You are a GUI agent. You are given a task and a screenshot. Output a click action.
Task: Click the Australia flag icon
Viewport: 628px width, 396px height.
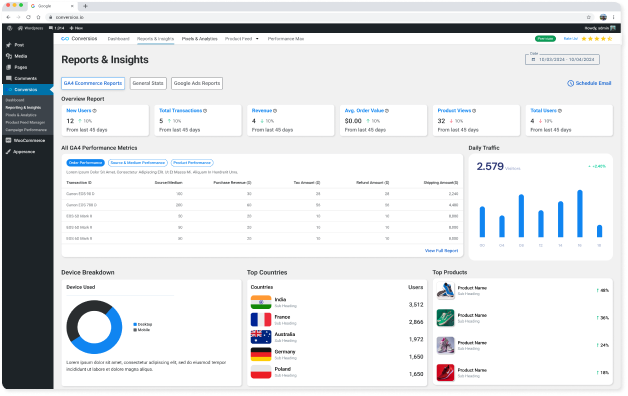[261, 337]
